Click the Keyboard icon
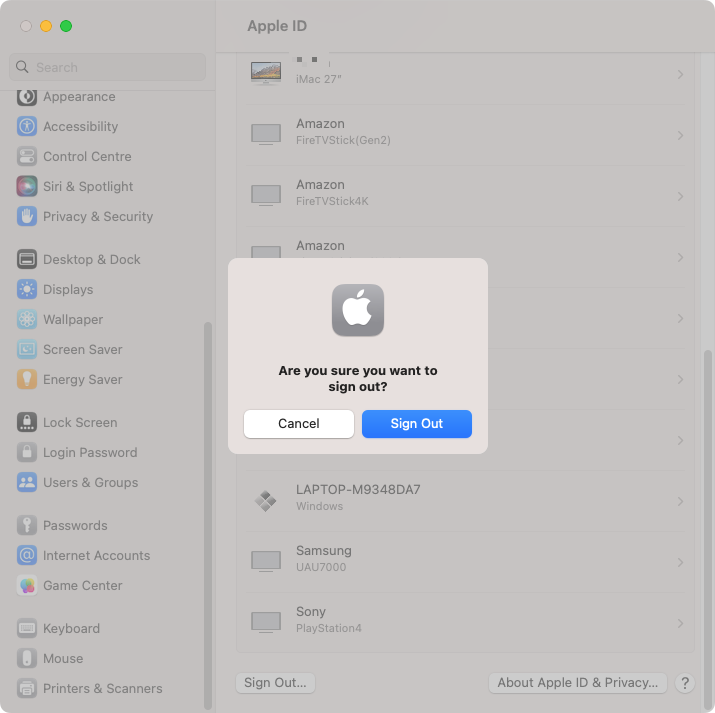715x713 pixels. point(27,628)
